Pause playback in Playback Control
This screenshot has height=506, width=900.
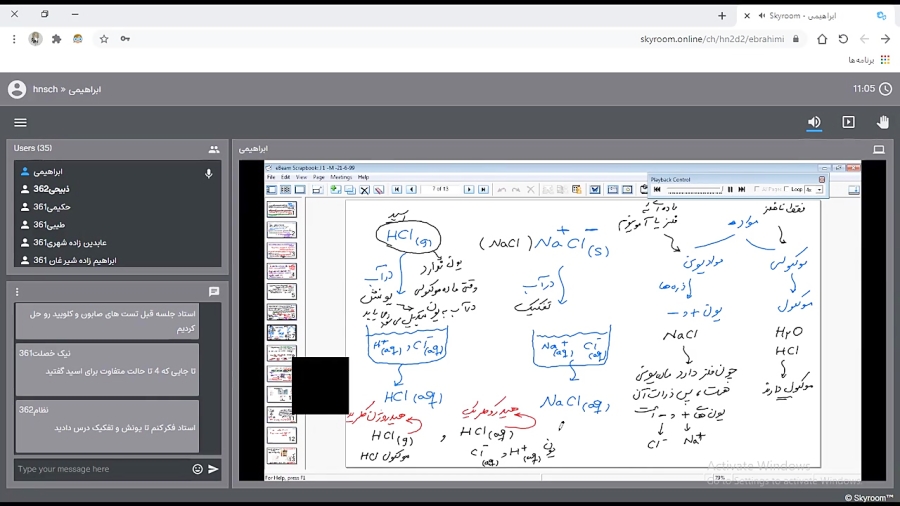coord(730,189)
